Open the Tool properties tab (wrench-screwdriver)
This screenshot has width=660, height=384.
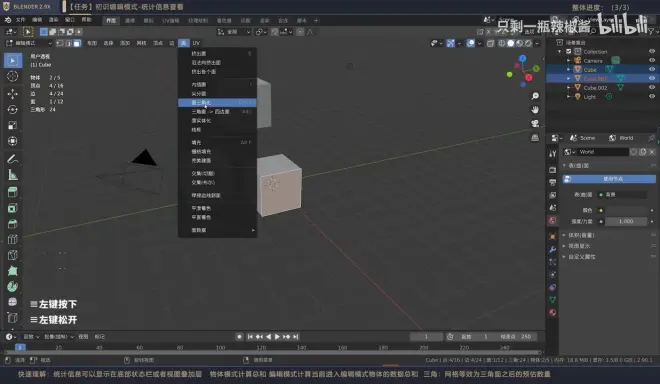(553, 154)
